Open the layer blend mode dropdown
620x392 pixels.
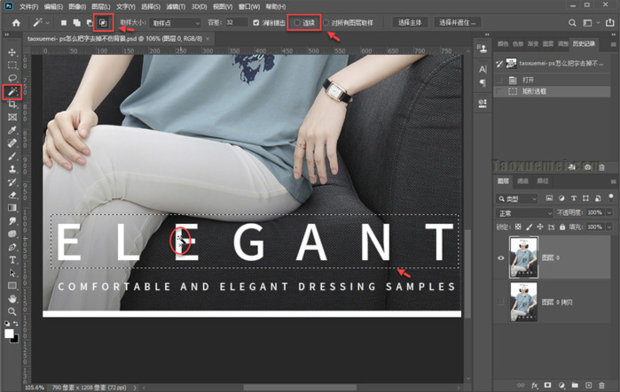pos(524,213)
